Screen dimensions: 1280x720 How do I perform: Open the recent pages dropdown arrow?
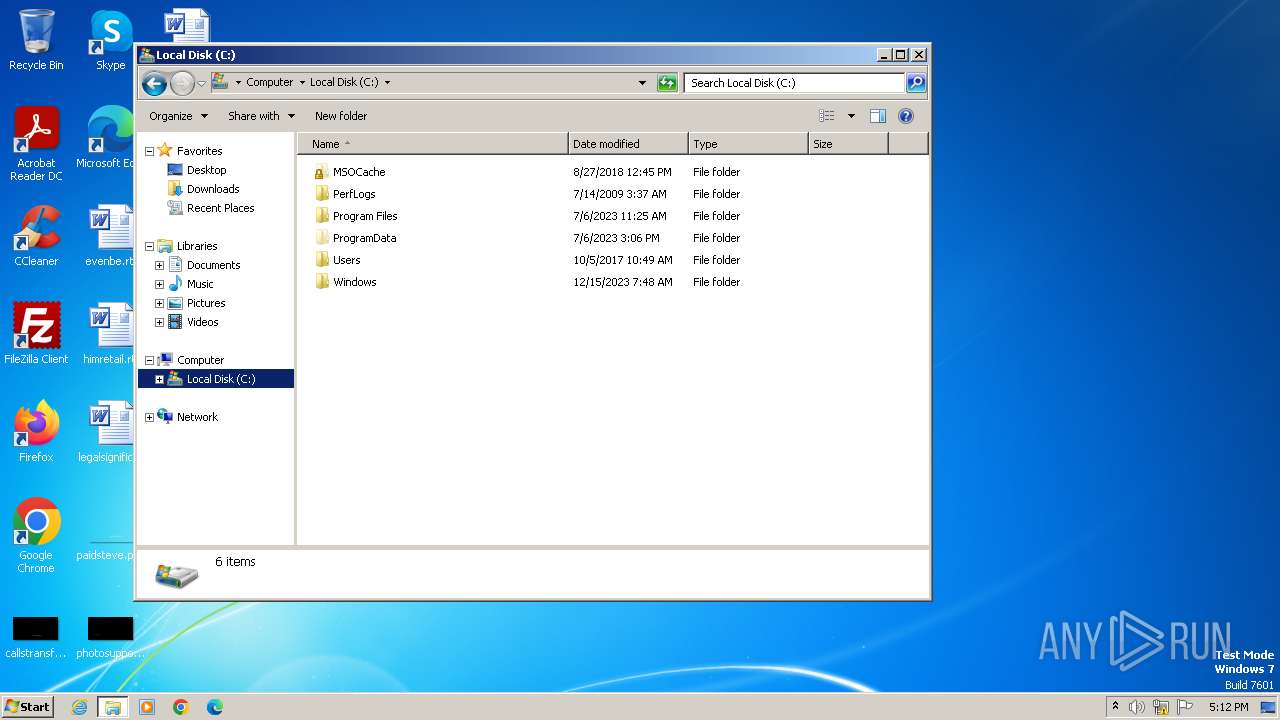click(x=201, y=83)
